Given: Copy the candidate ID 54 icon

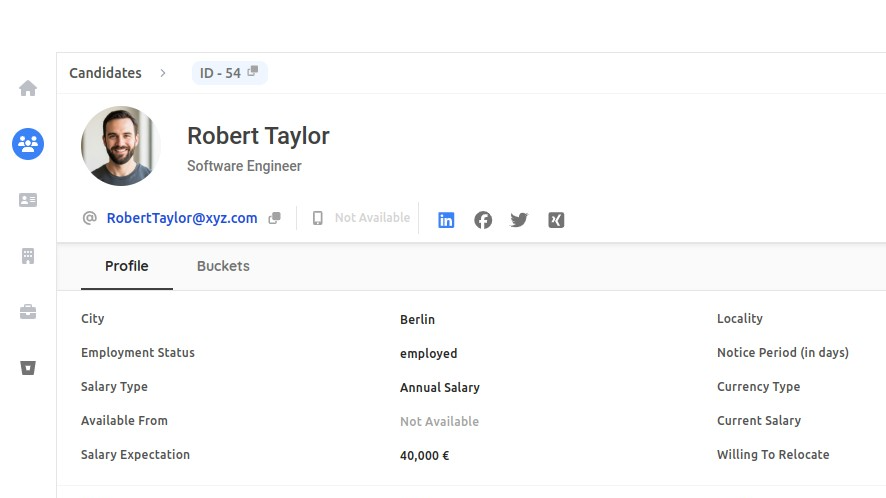Looking at the screenshot, I should coord(253,72).
